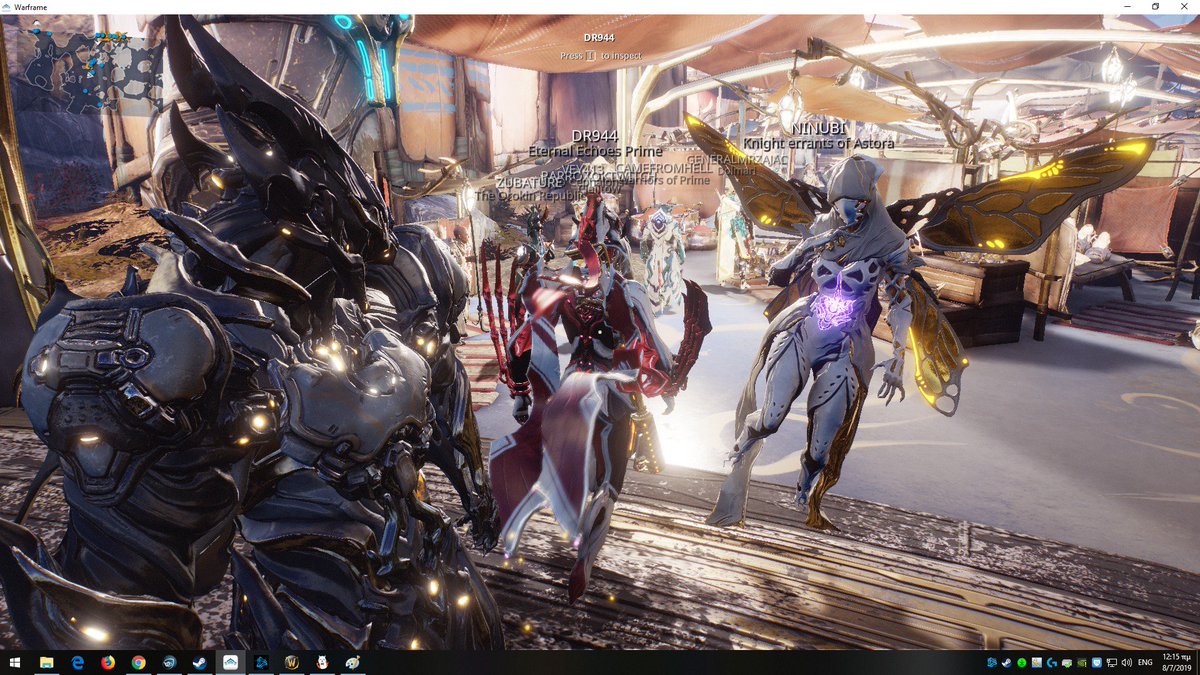
Task: Open the World of Warcraft taskbar icon
Action: pyautogui.click(x=292, y=663)
